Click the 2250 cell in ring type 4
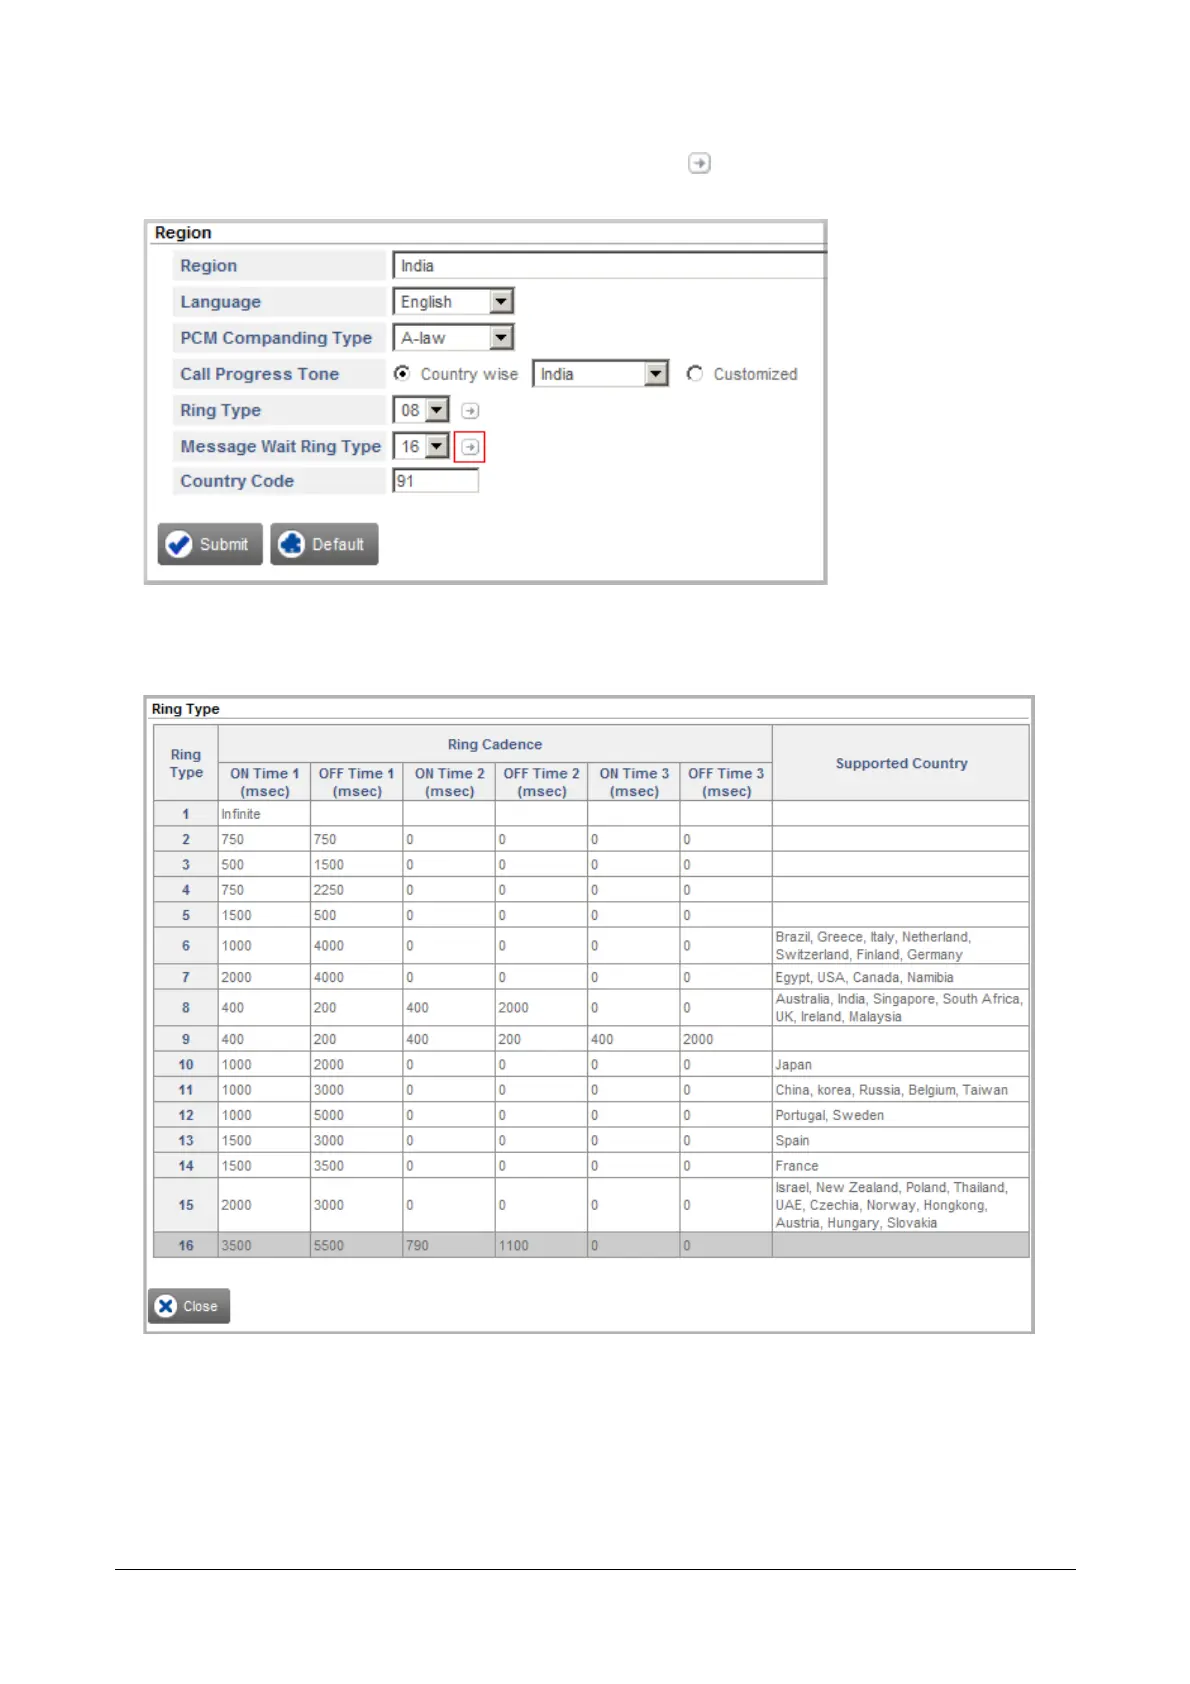 tap(357, 889)
